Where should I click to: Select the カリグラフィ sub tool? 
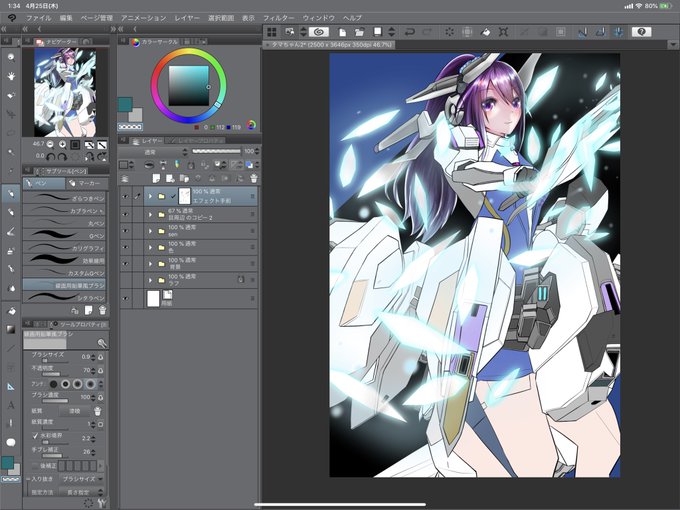[64, 248]
